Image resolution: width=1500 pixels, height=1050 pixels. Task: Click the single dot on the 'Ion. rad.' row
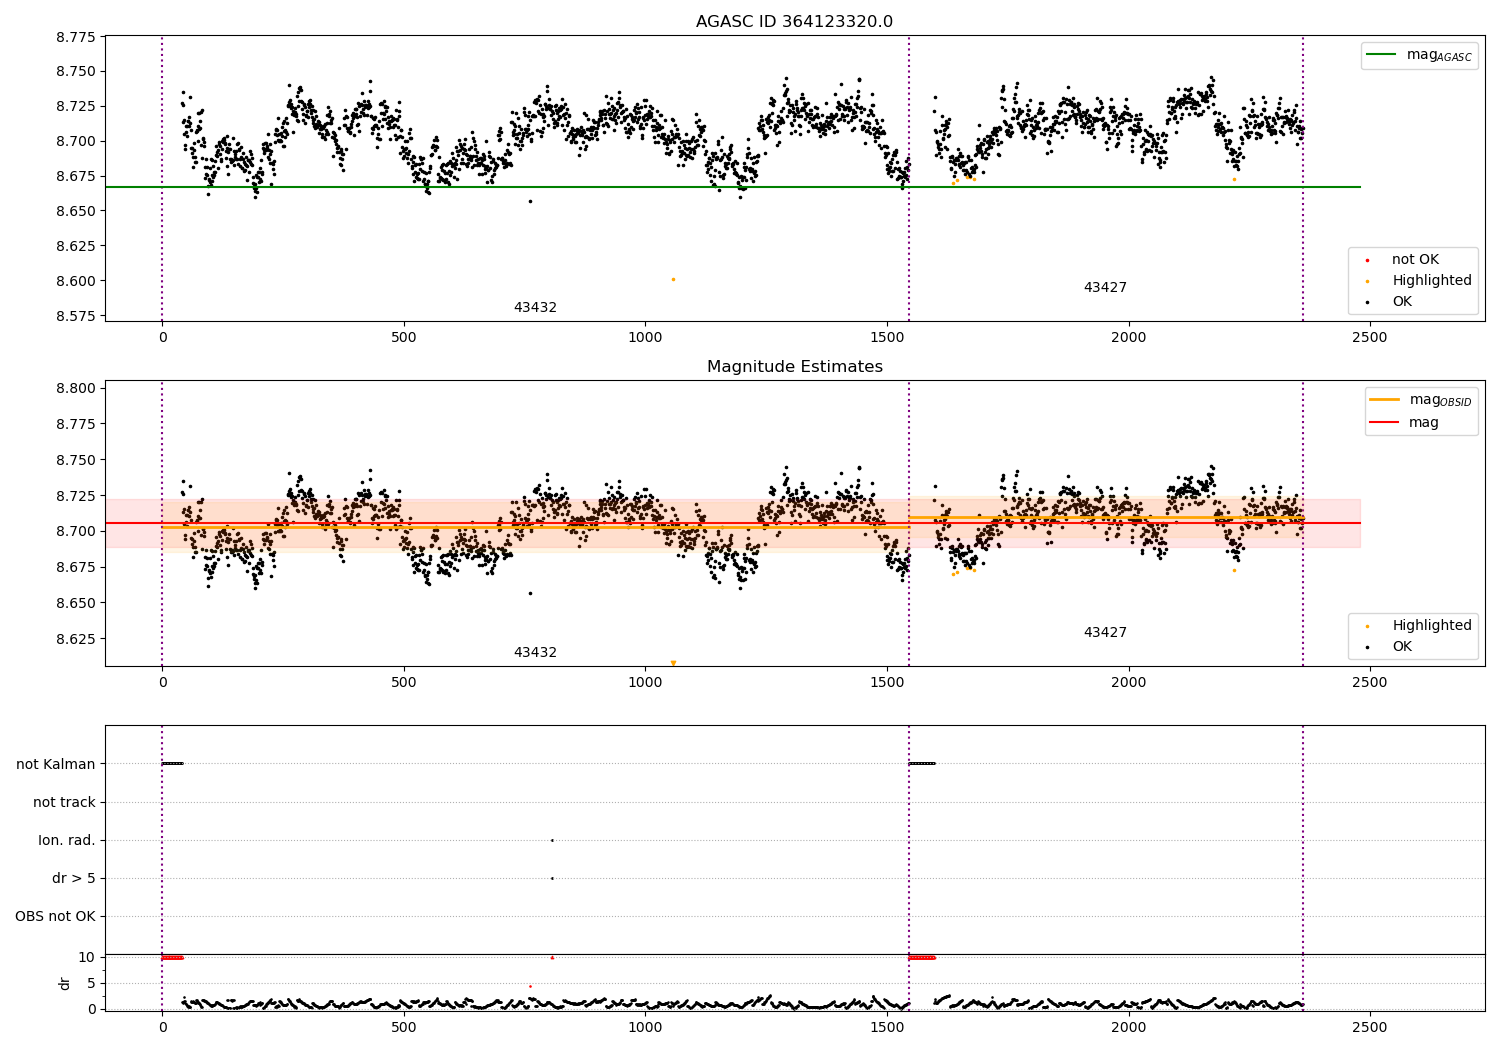click(552, 840)
